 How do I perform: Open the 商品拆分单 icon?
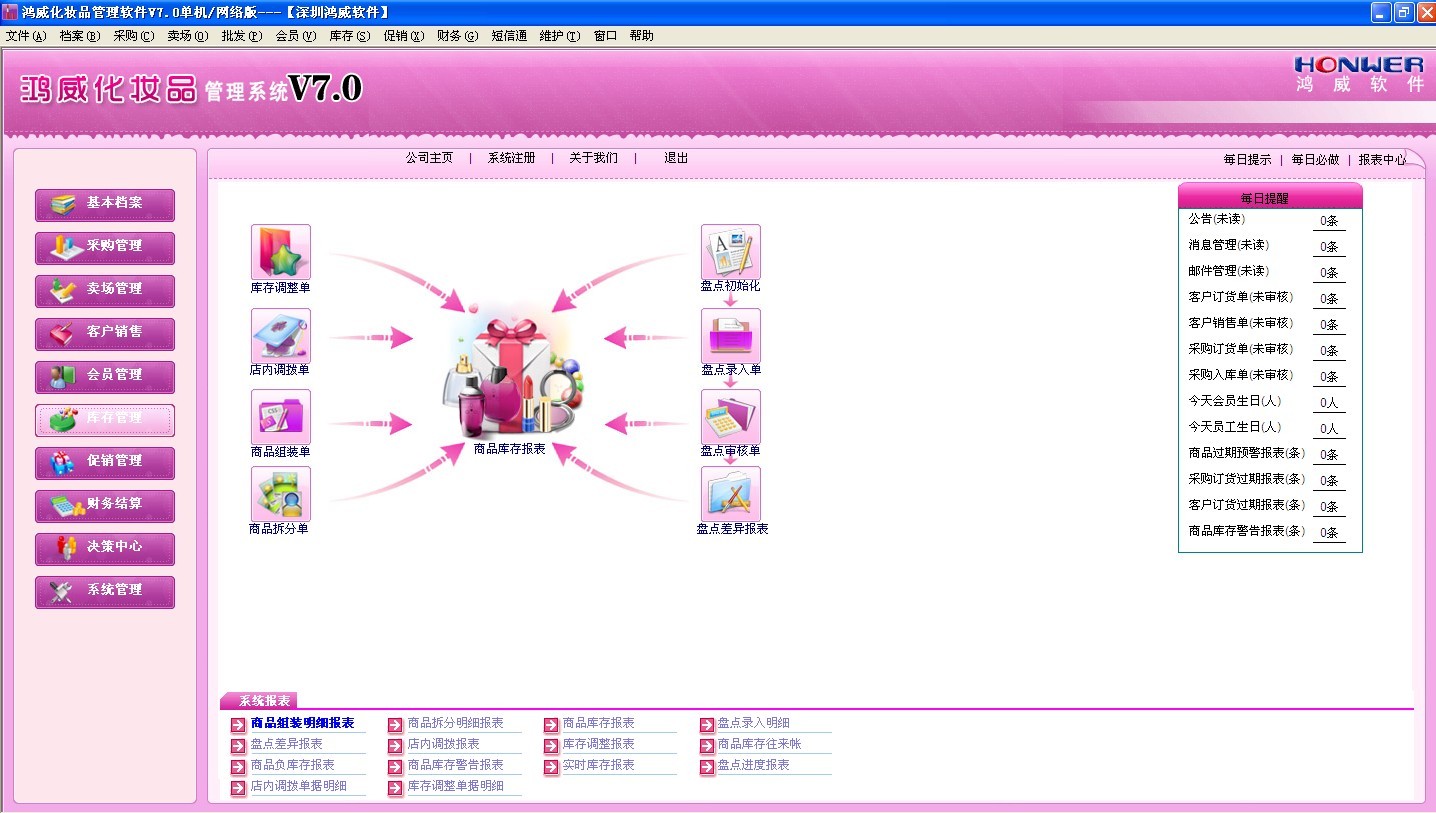coord(280,494)
